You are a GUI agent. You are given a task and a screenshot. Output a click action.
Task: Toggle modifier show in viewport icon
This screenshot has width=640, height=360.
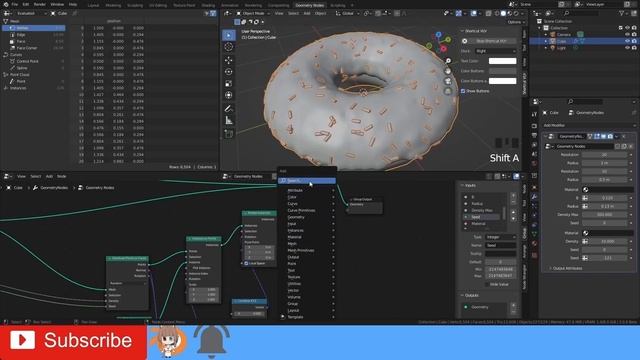603,136
